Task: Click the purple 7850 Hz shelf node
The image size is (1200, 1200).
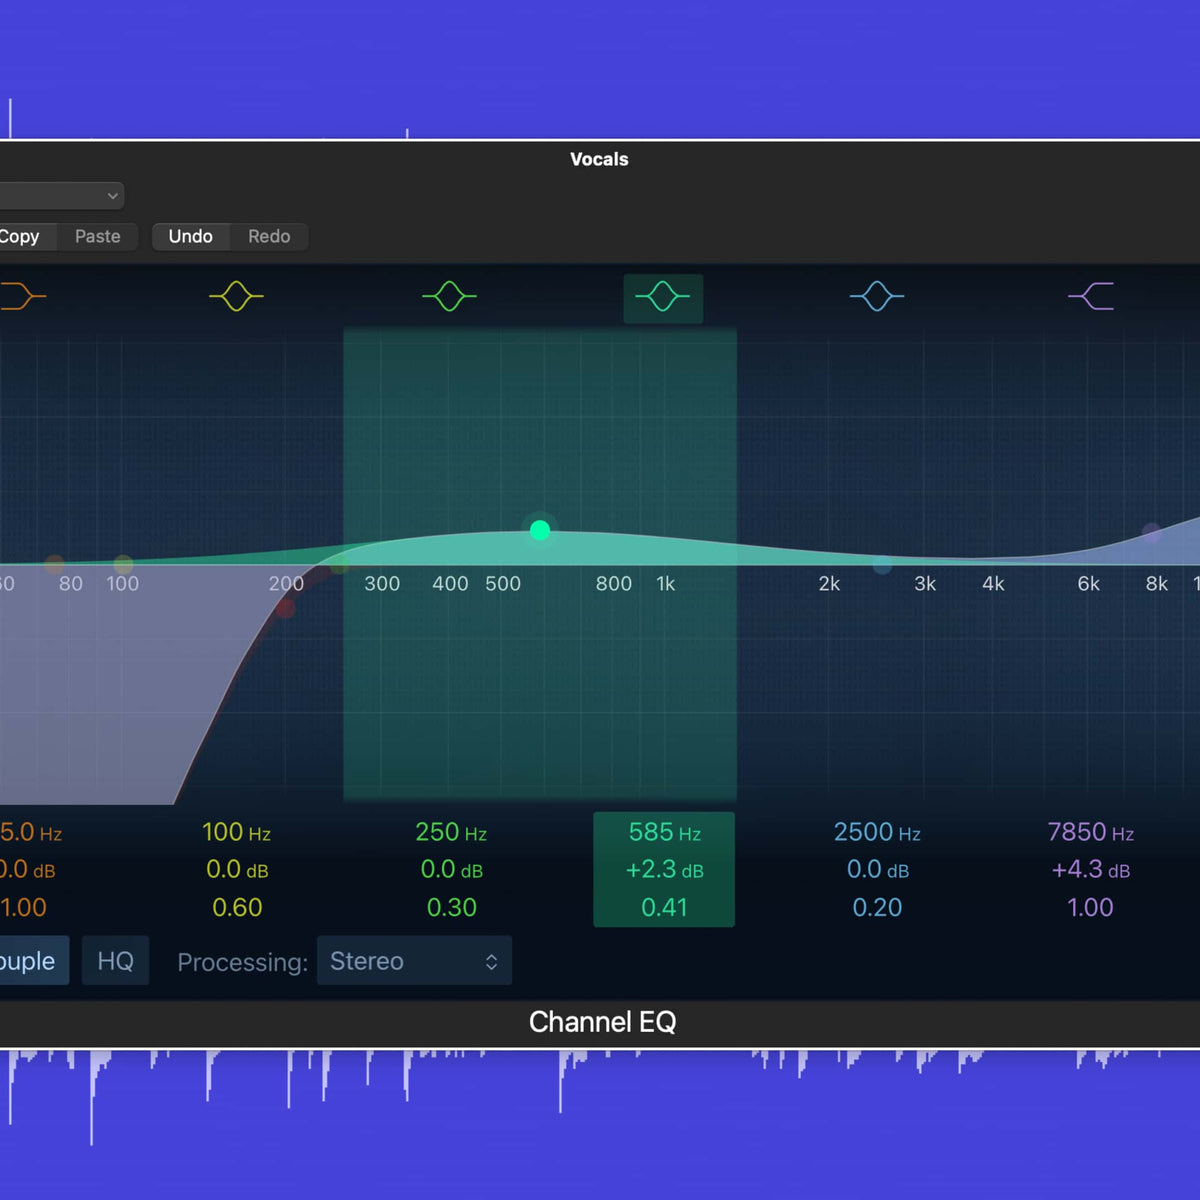Action: (x=1152, y=532)
